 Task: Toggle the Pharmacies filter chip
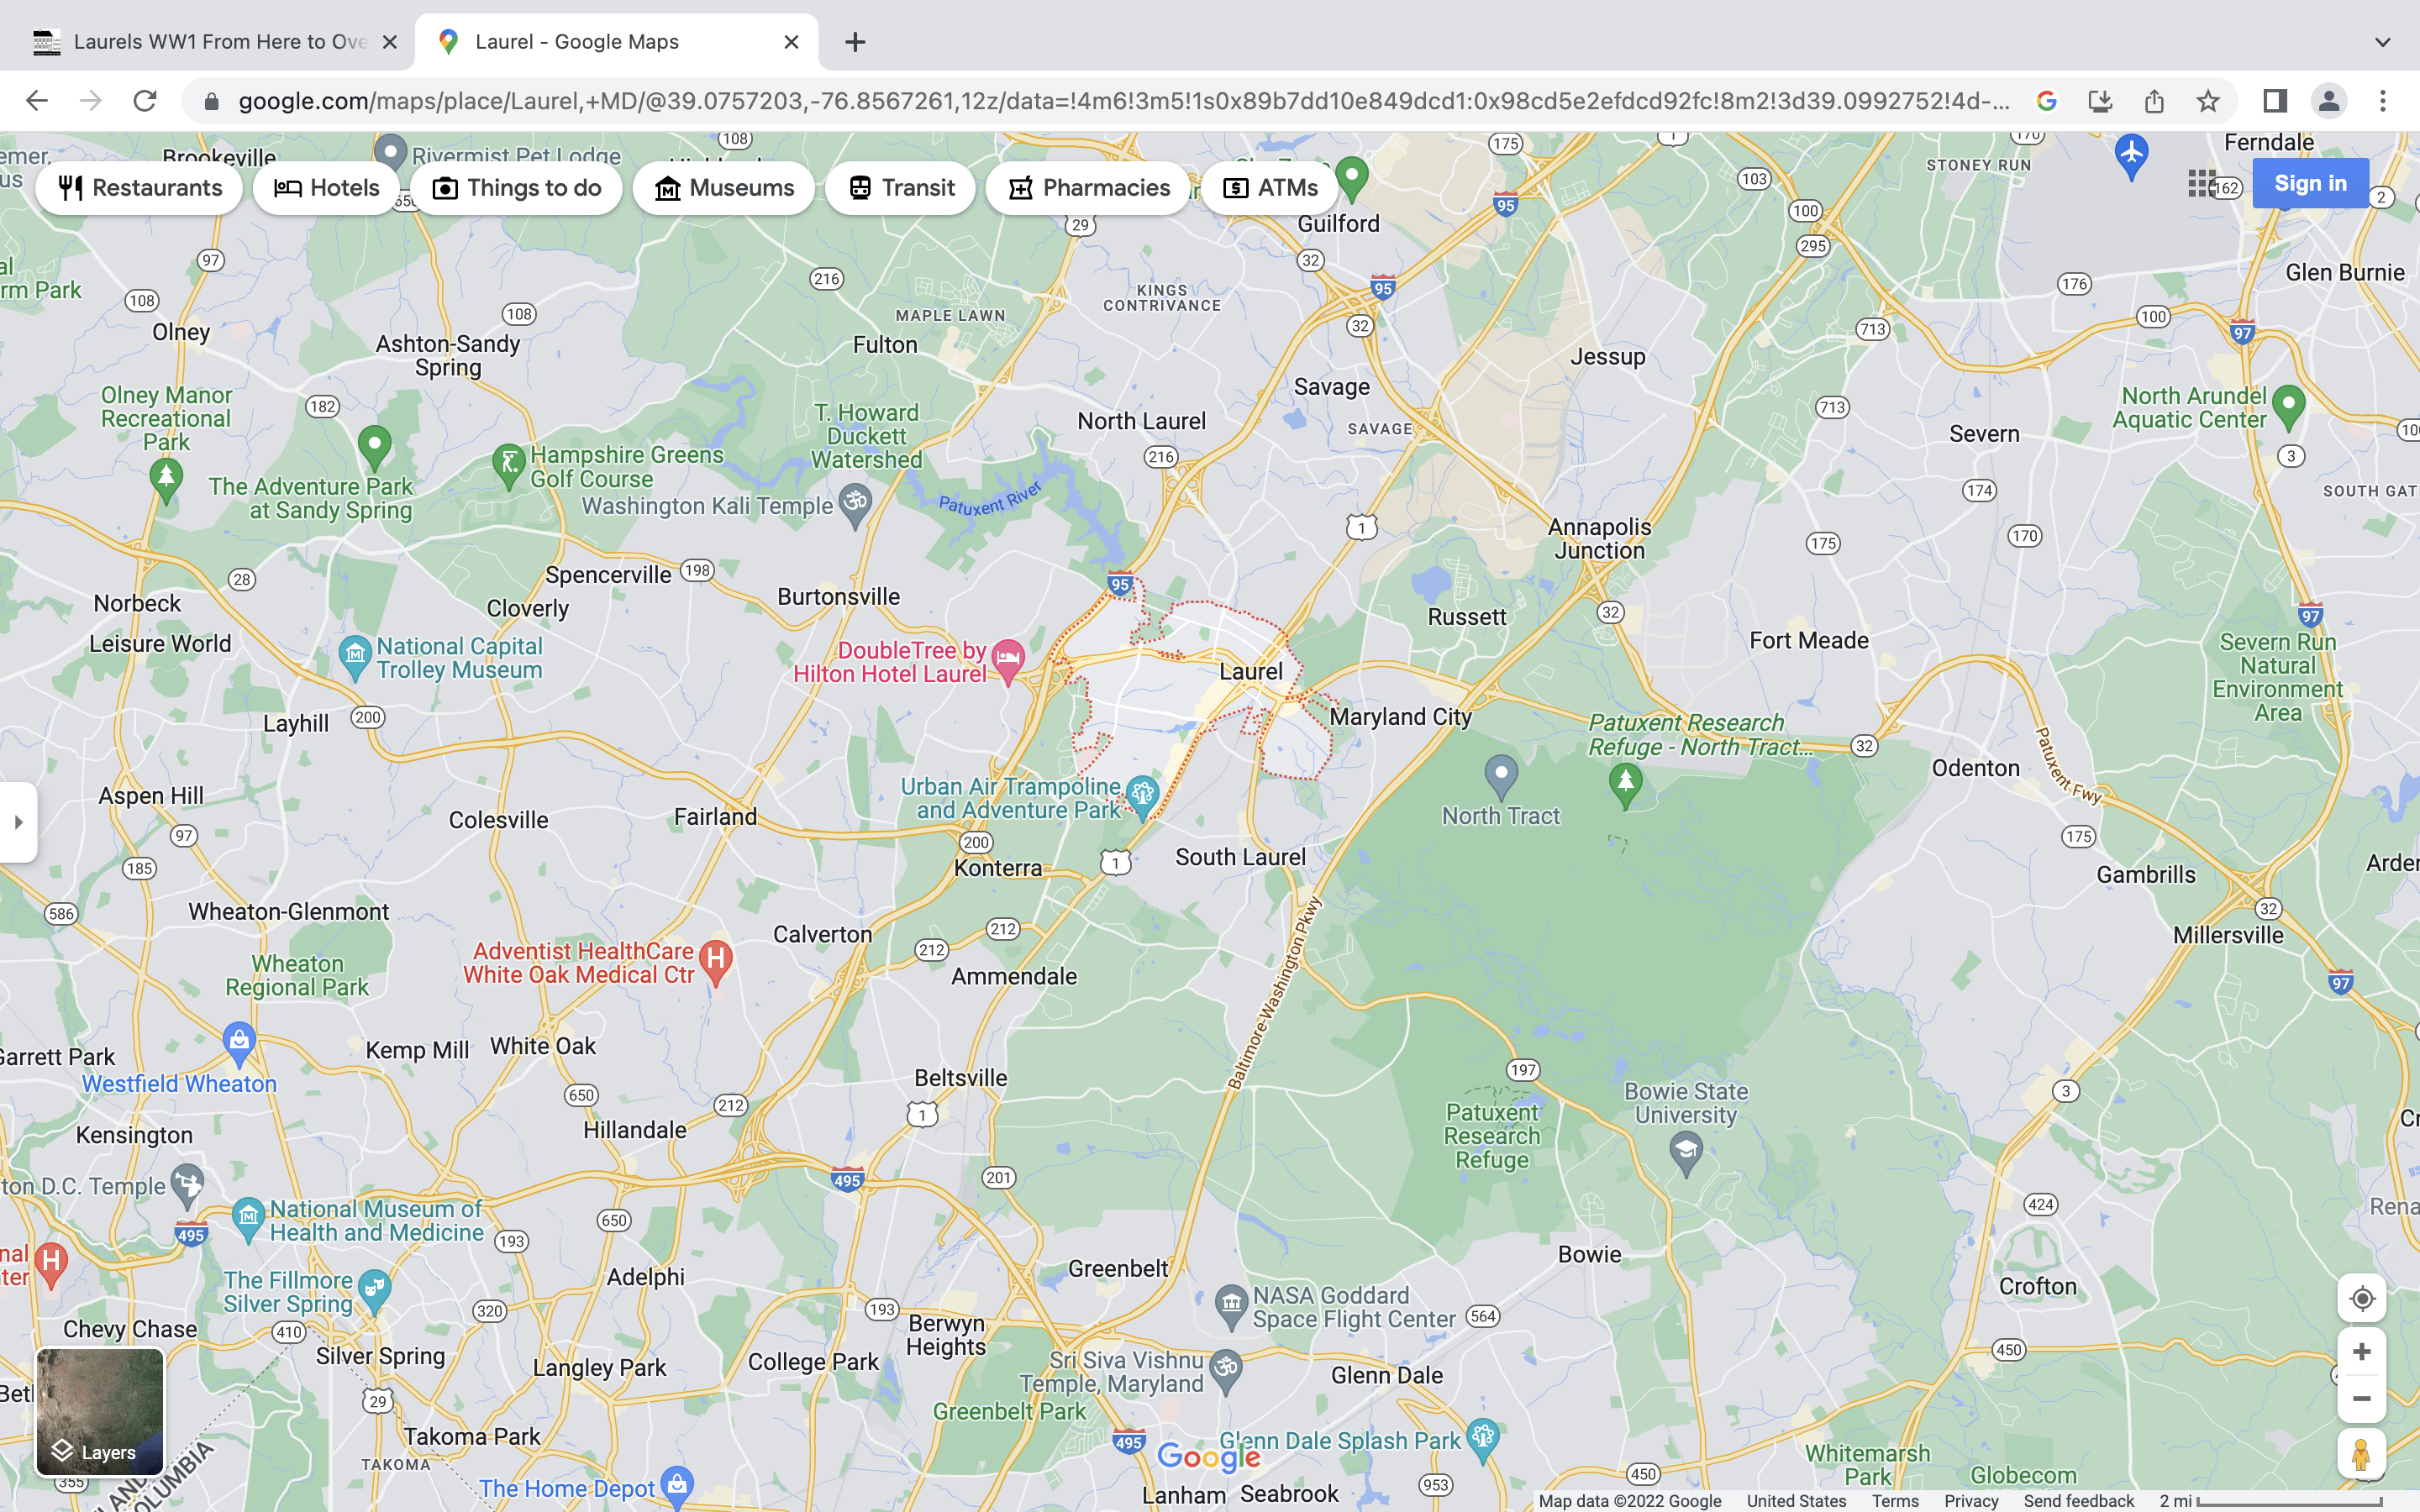pos(1088,188)
